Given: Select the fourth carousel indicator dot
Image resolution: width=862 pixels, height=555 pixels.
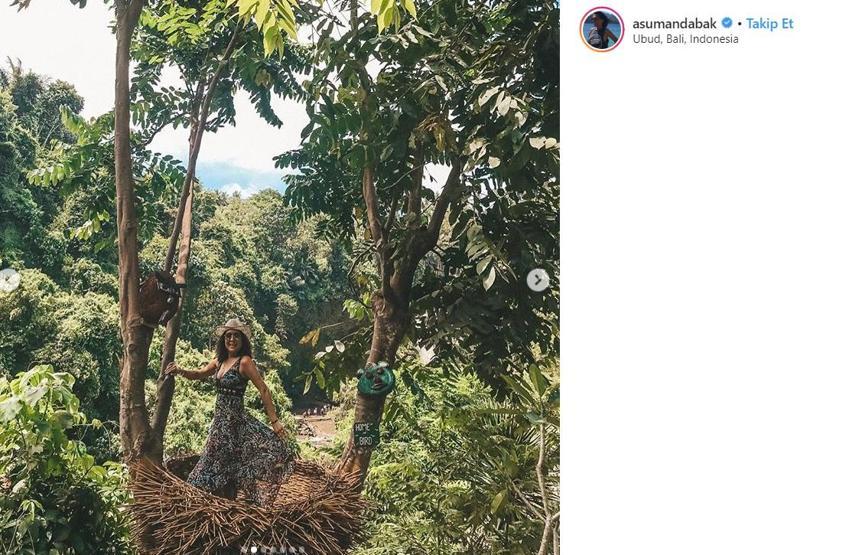Looking at the screenshot, I should point(273,550).
